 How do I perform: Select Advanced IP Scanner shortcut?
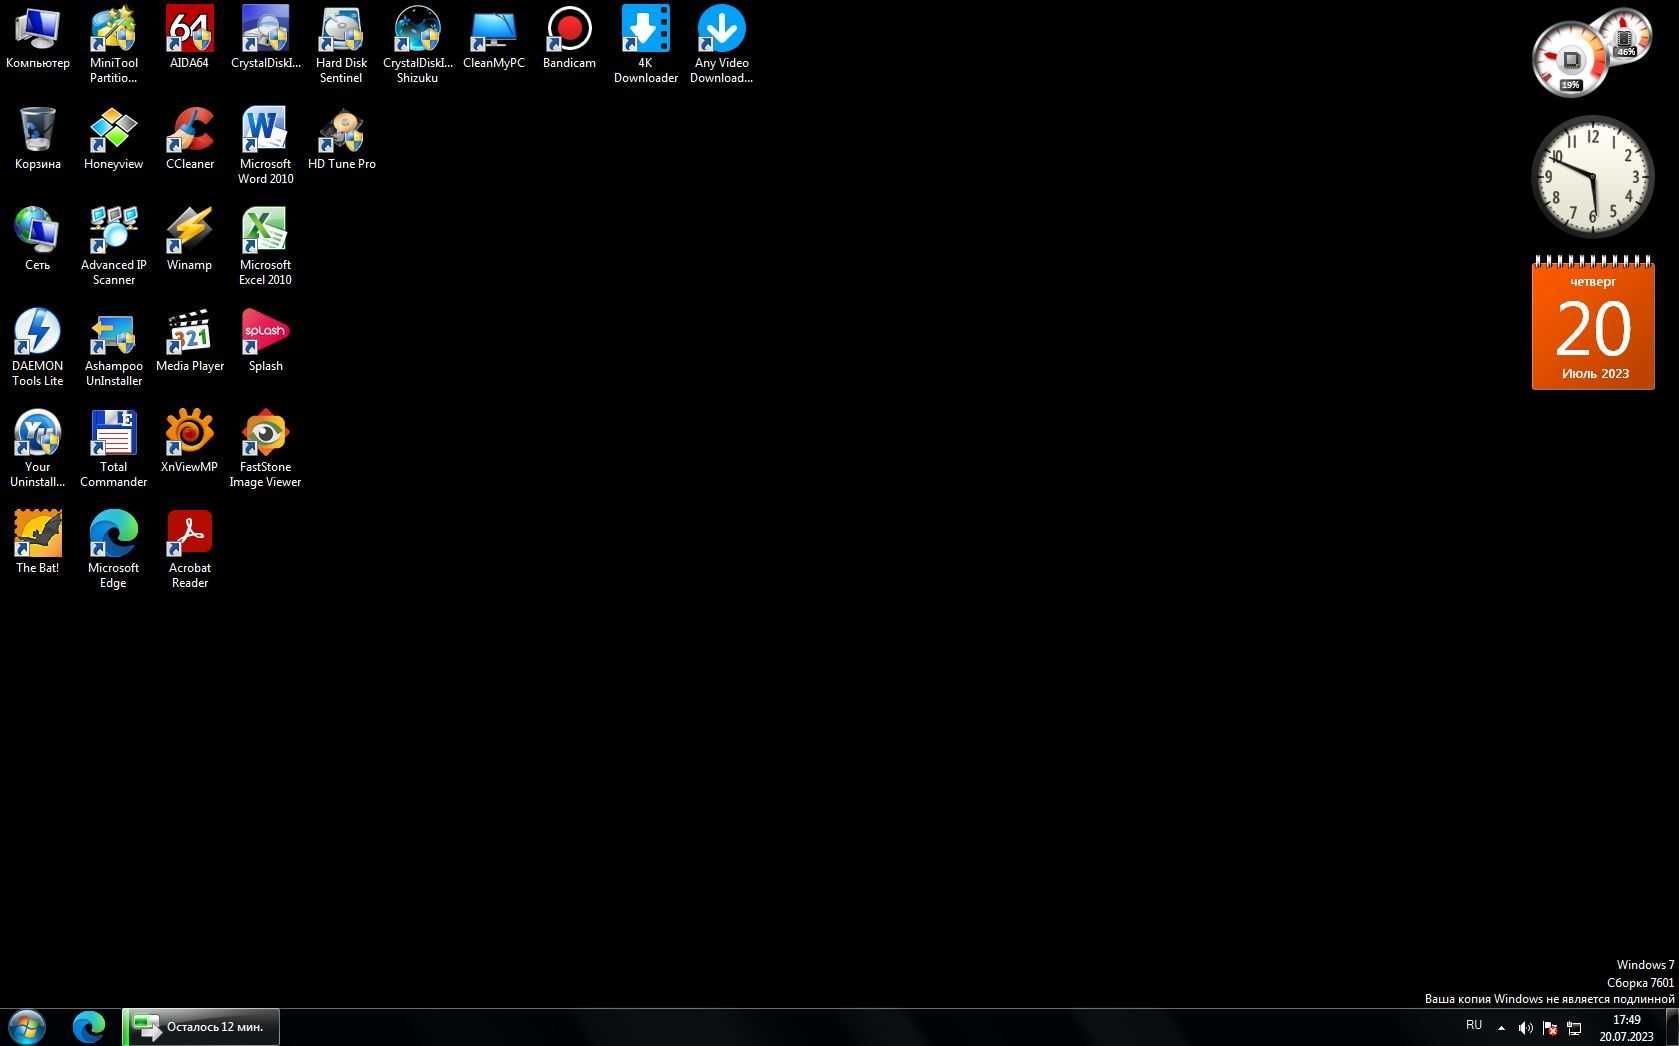click(113, 247)
